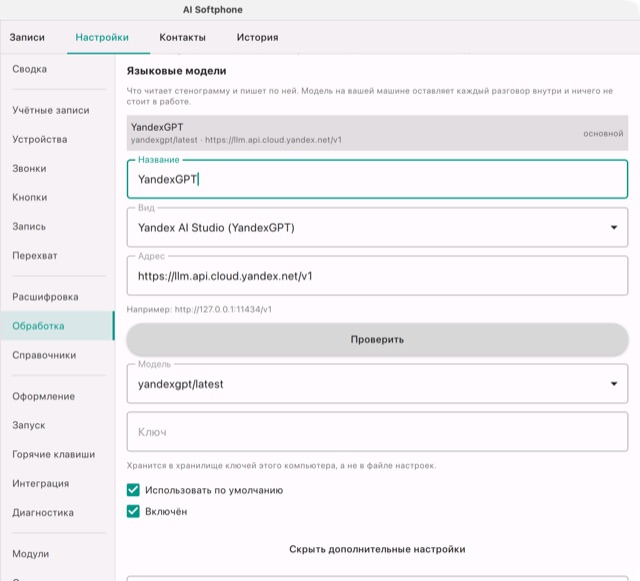
Task: Switch to the Настройки tab
Action: coord(102,37)
